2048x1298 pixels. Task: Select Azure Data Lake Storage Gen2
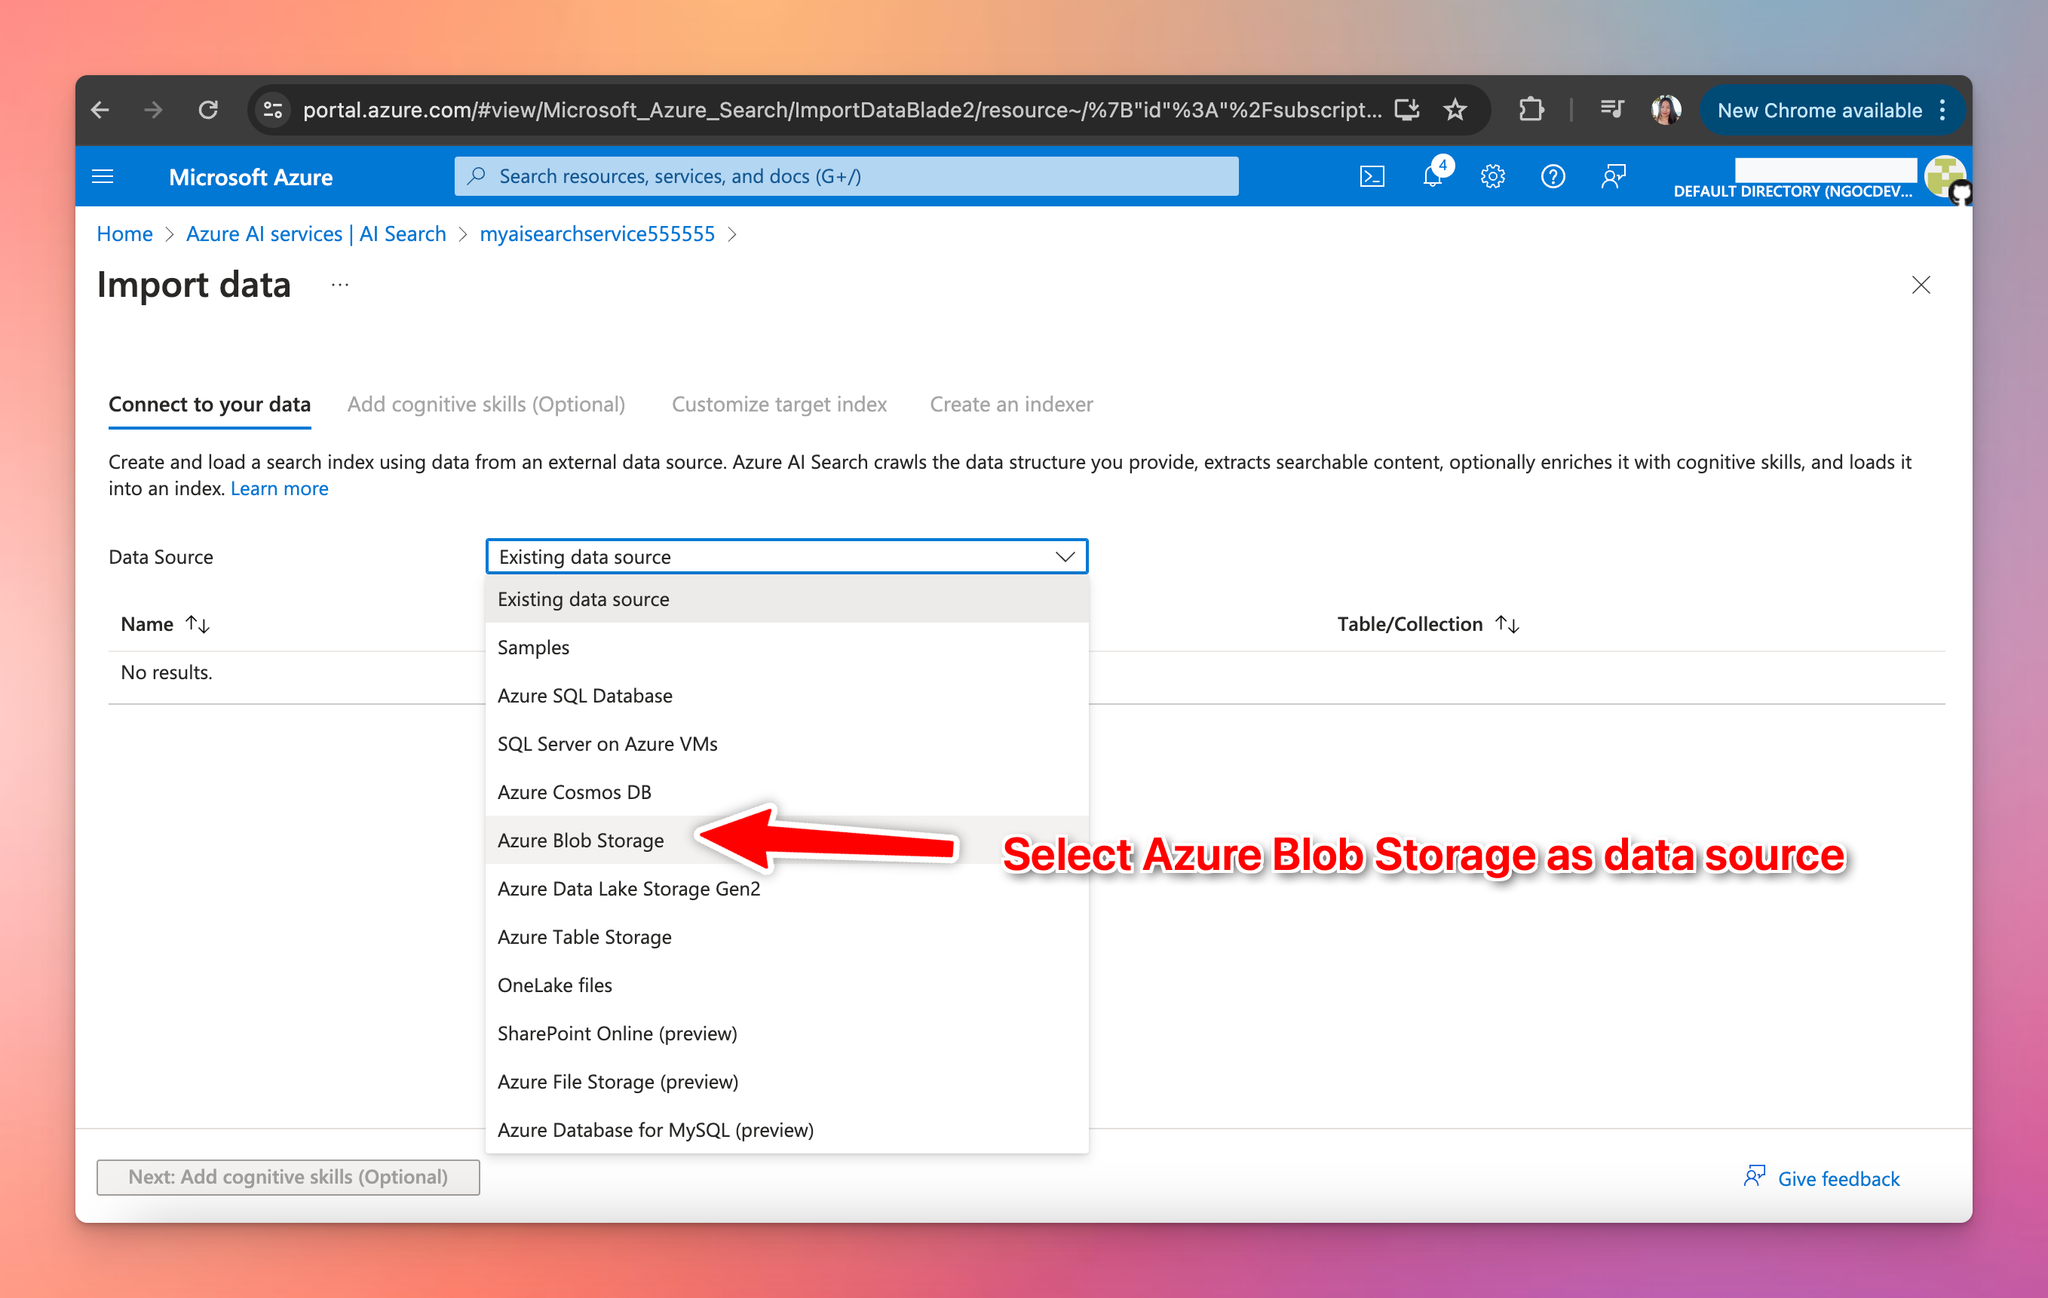786,888
